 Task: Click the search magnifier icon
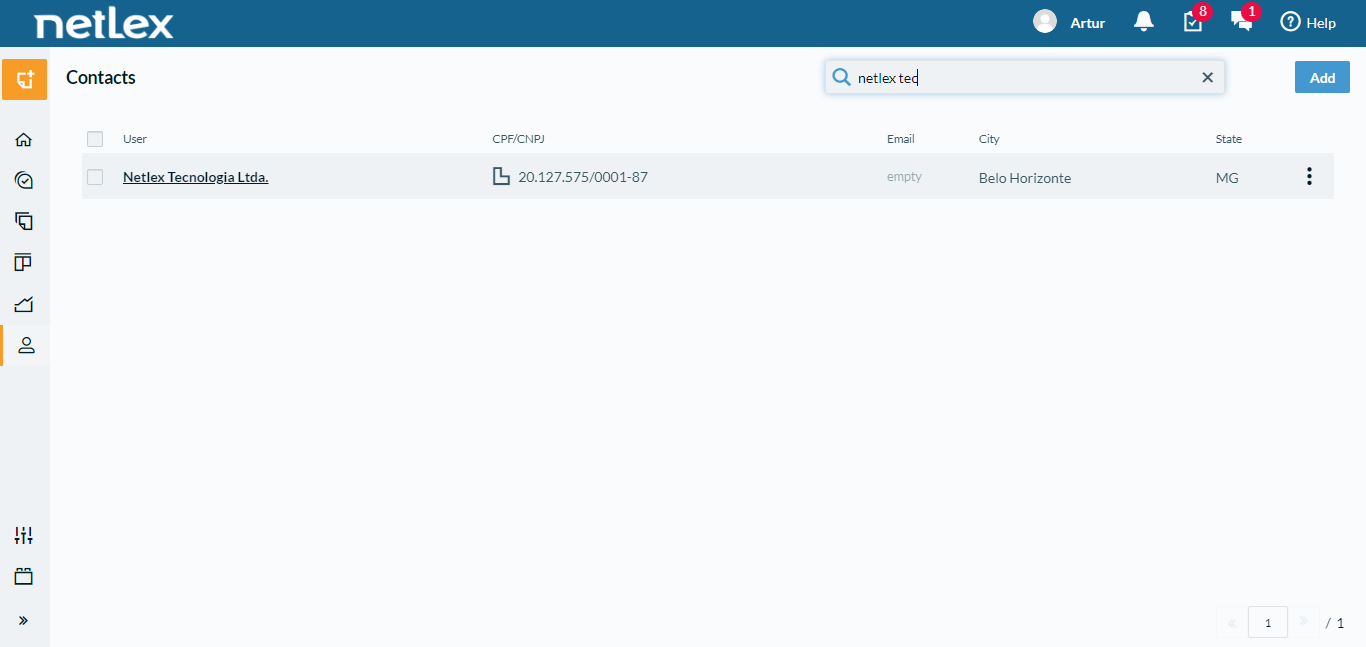pos(841,77)
